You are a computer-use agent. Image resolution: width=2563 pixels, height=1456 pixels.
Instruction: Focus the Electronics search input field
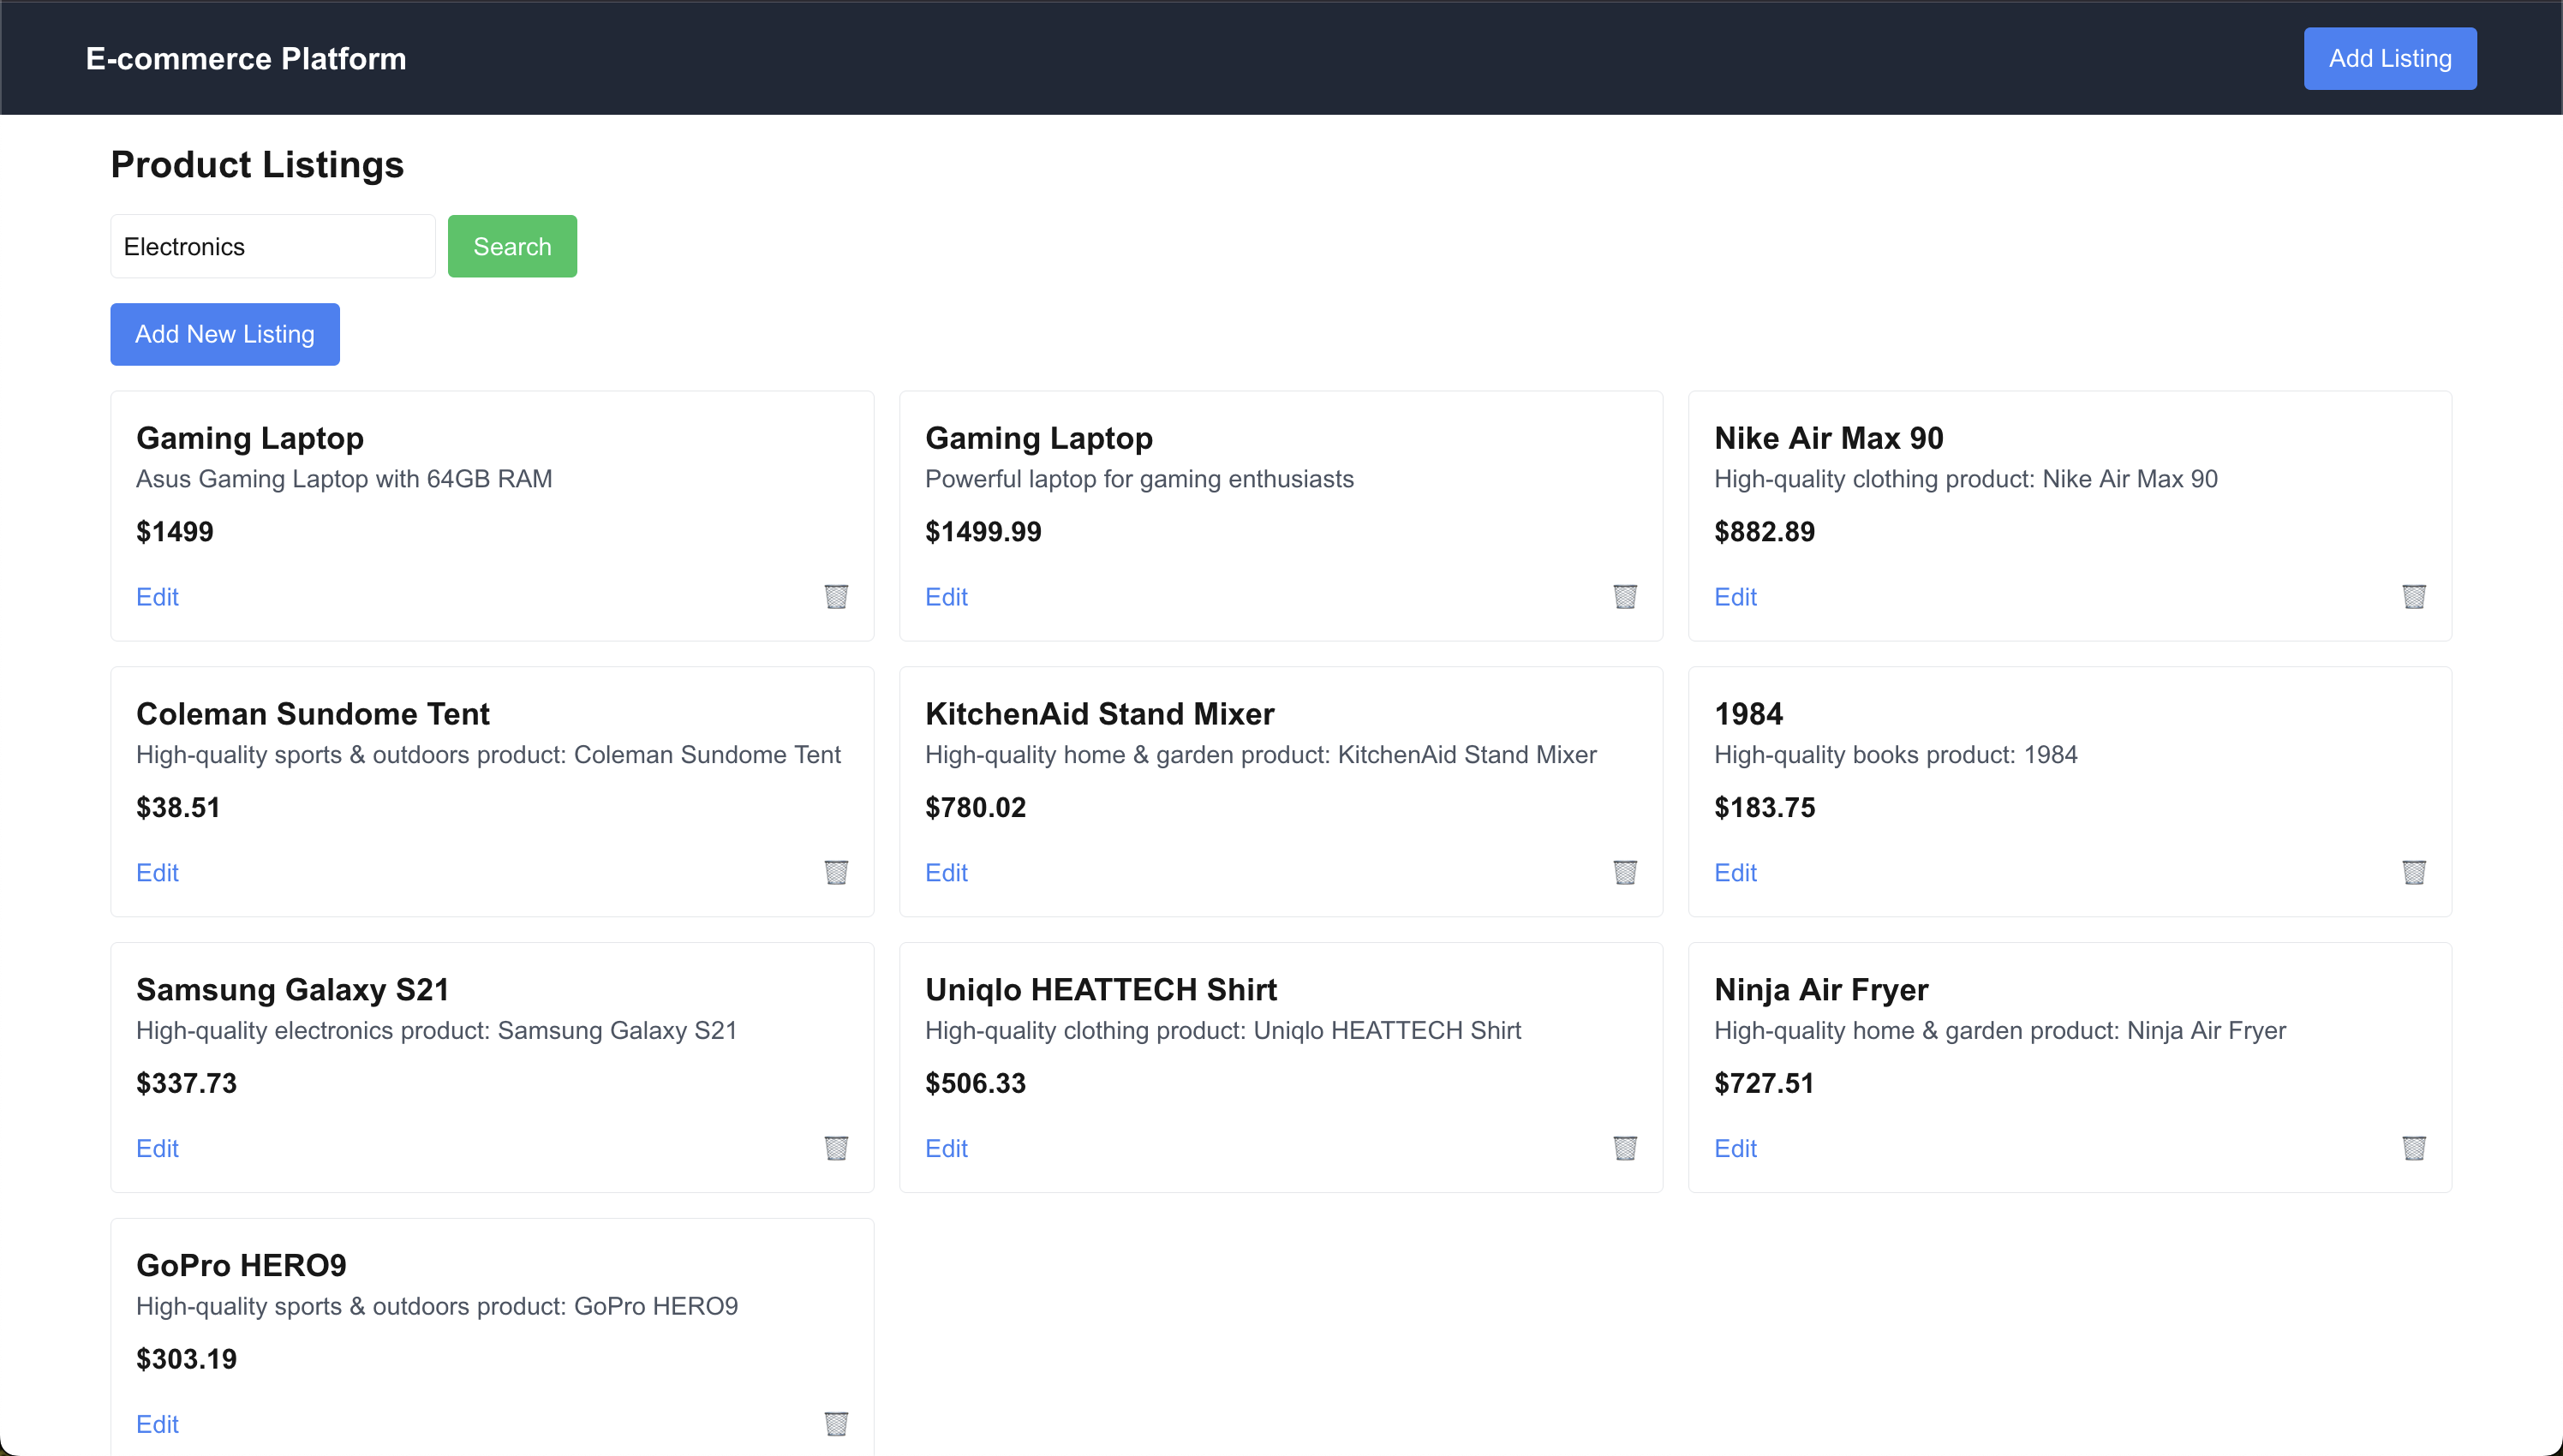[x=273, y=246]
